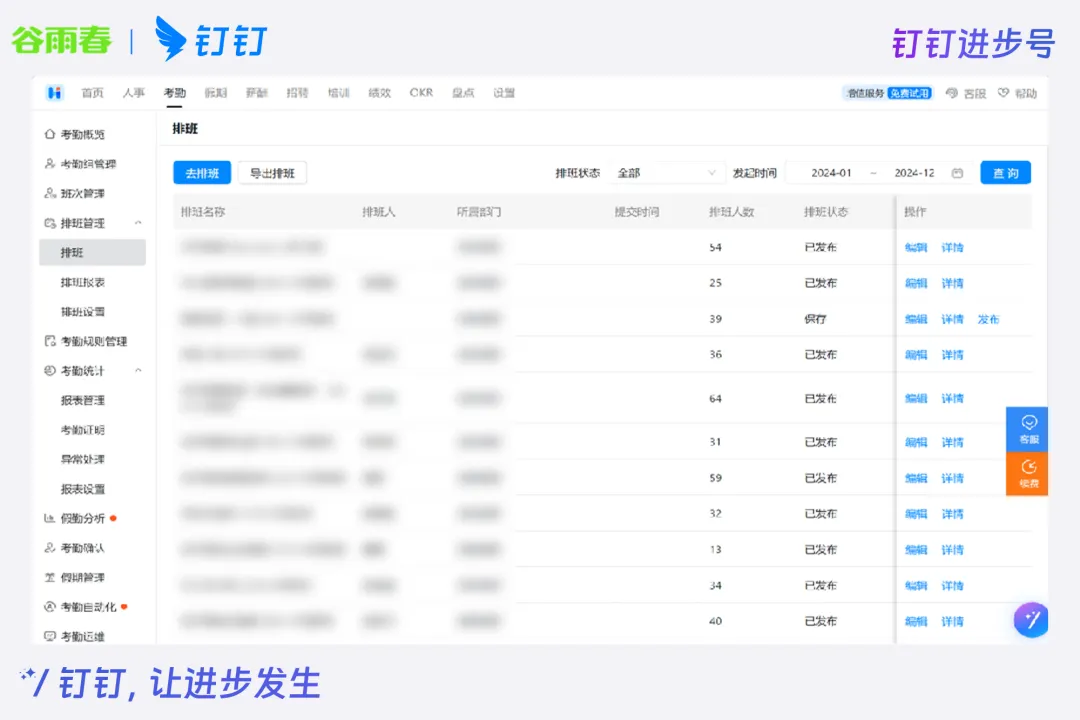Click 编辑 in the row with 32 people
Image resolution: width=1080 pixels, height=720 pixels.
coord(916,514)
